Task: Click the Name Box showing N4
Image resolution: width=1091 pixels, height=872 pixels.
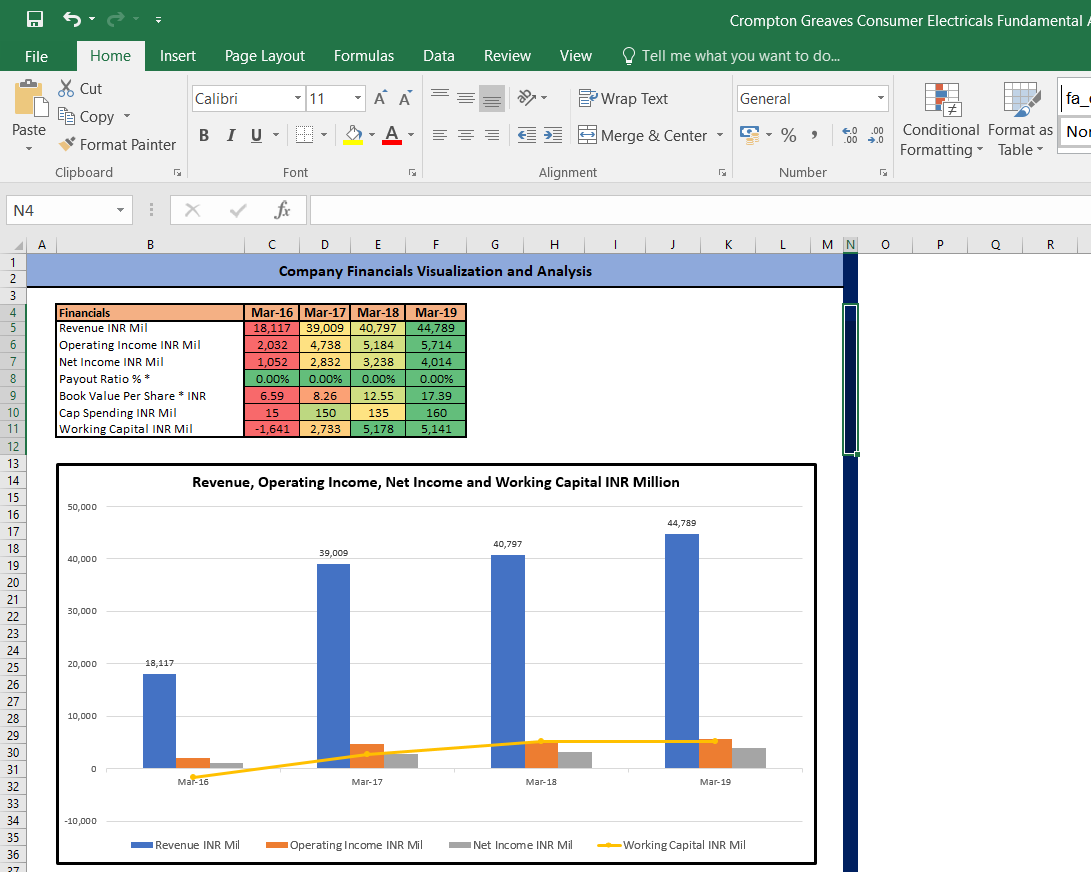Action: click(69, 210)
